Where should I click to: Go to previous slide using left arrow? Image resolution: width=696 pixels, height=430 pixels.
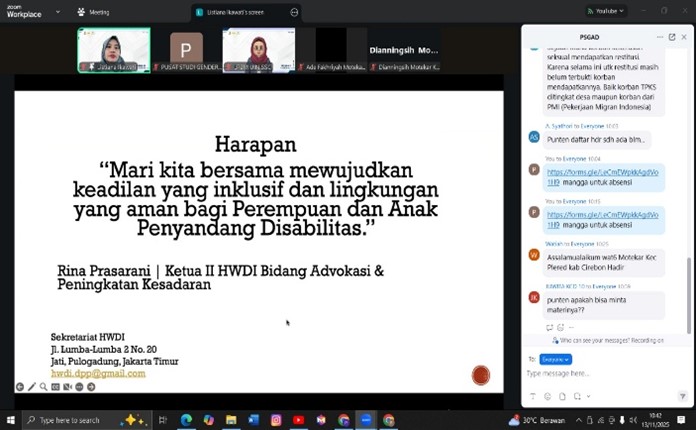(19, 387)
